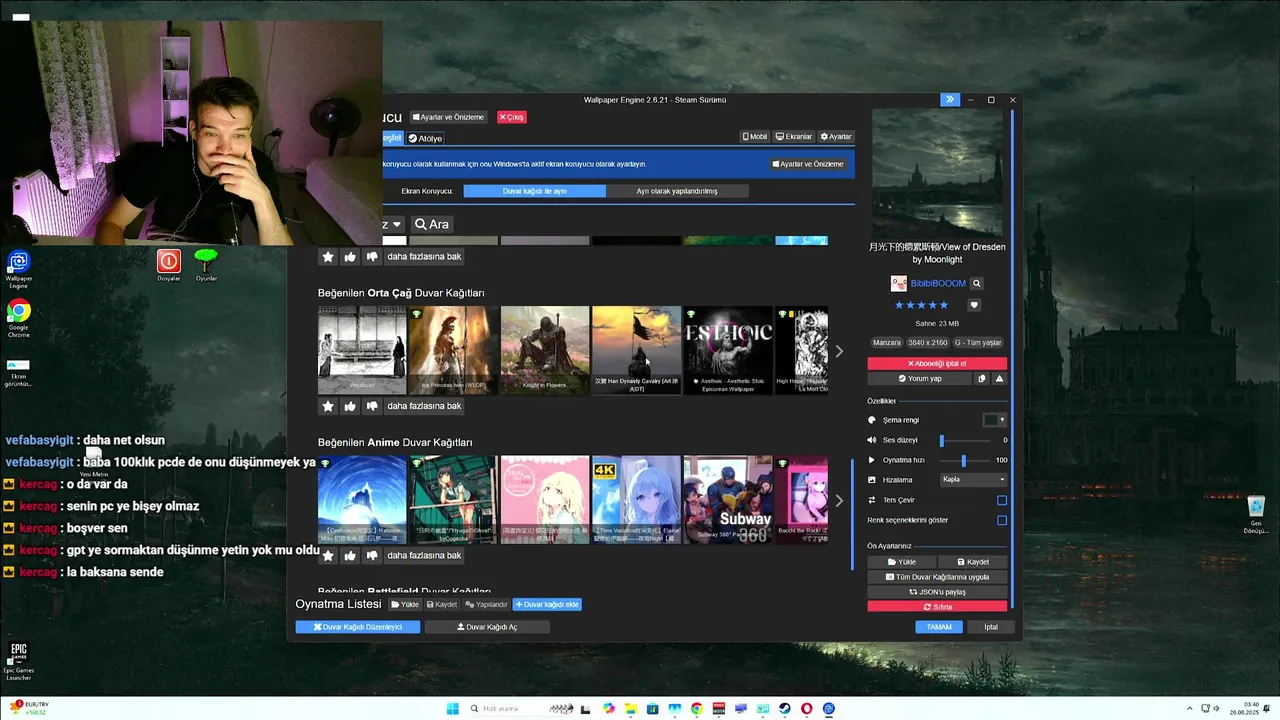Click Duvar Kağıdı Düzenleyici button
This screenshot has height=720, width=1280.
[358, 627]
